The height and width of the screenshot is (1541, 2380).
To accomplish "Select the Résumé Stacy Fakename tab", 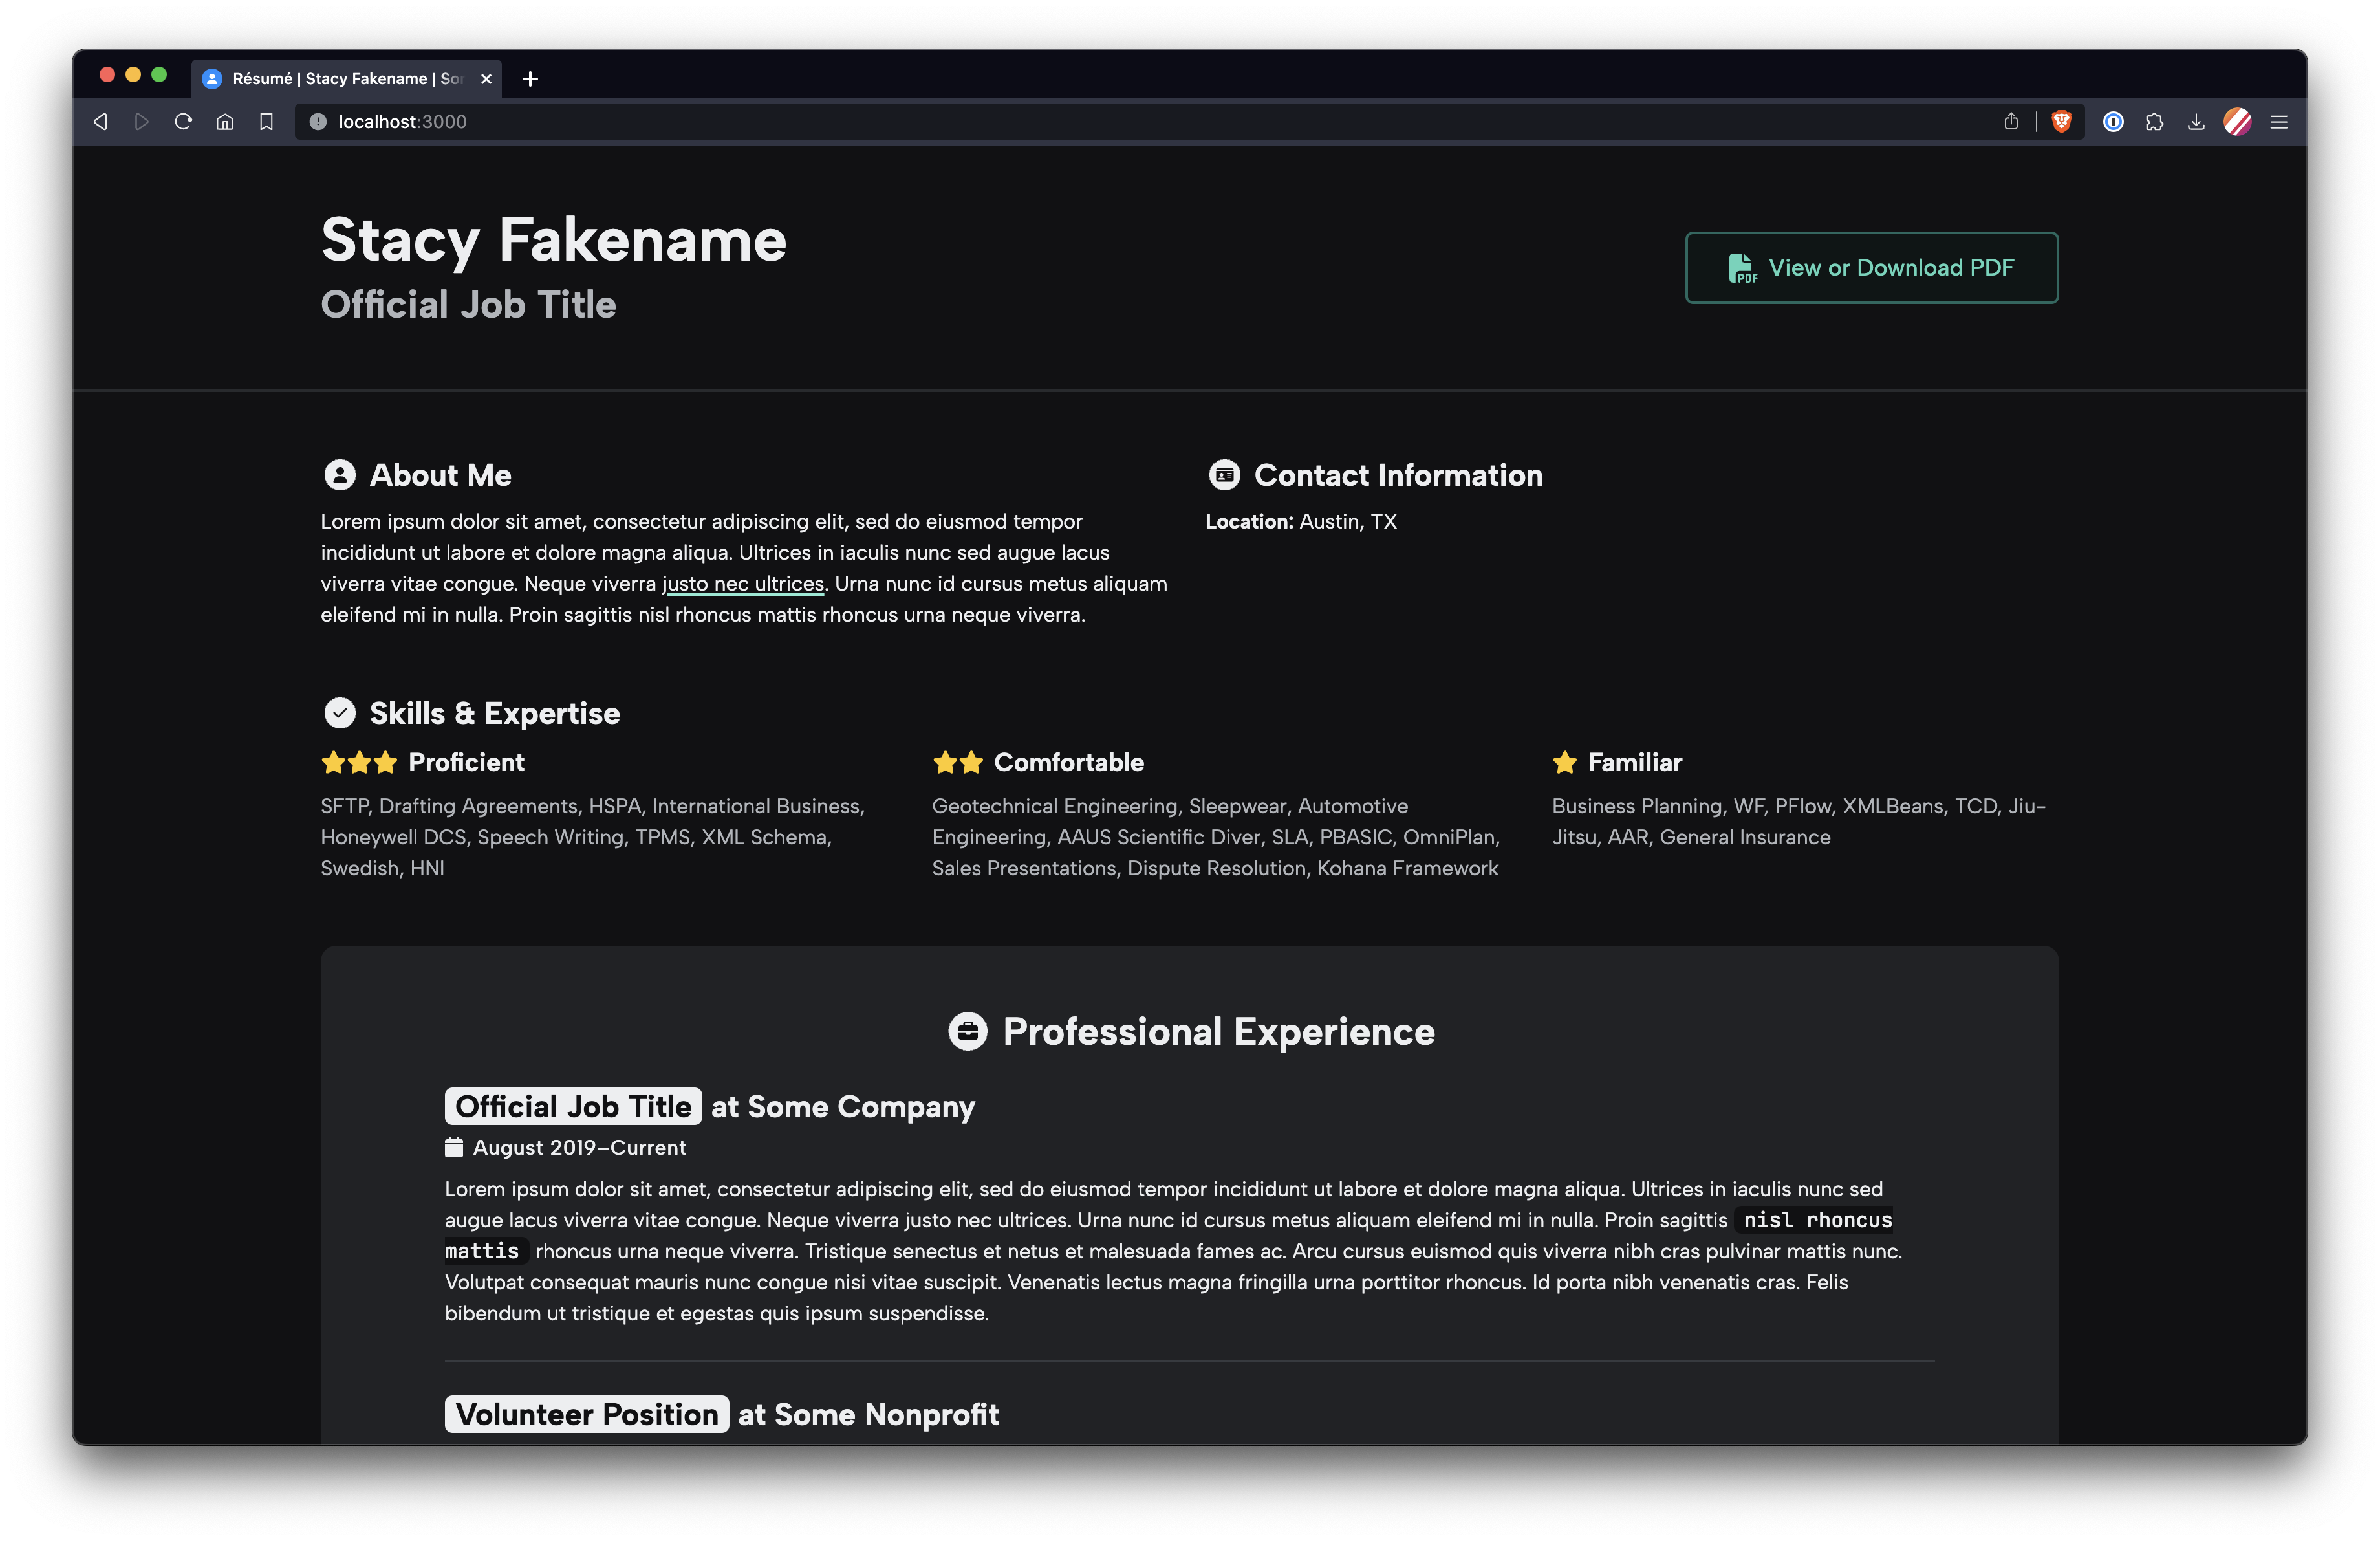I will pos(340,79).
